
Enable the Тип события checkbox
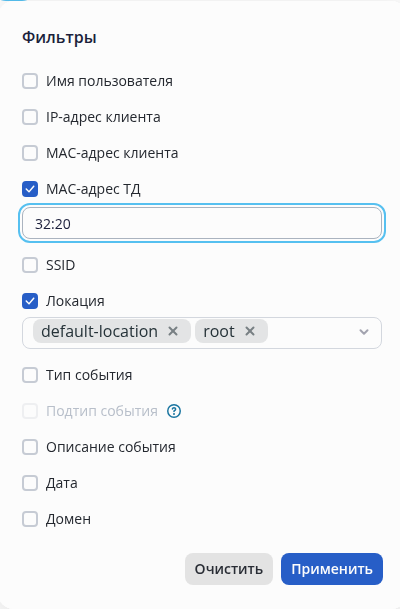30,375
